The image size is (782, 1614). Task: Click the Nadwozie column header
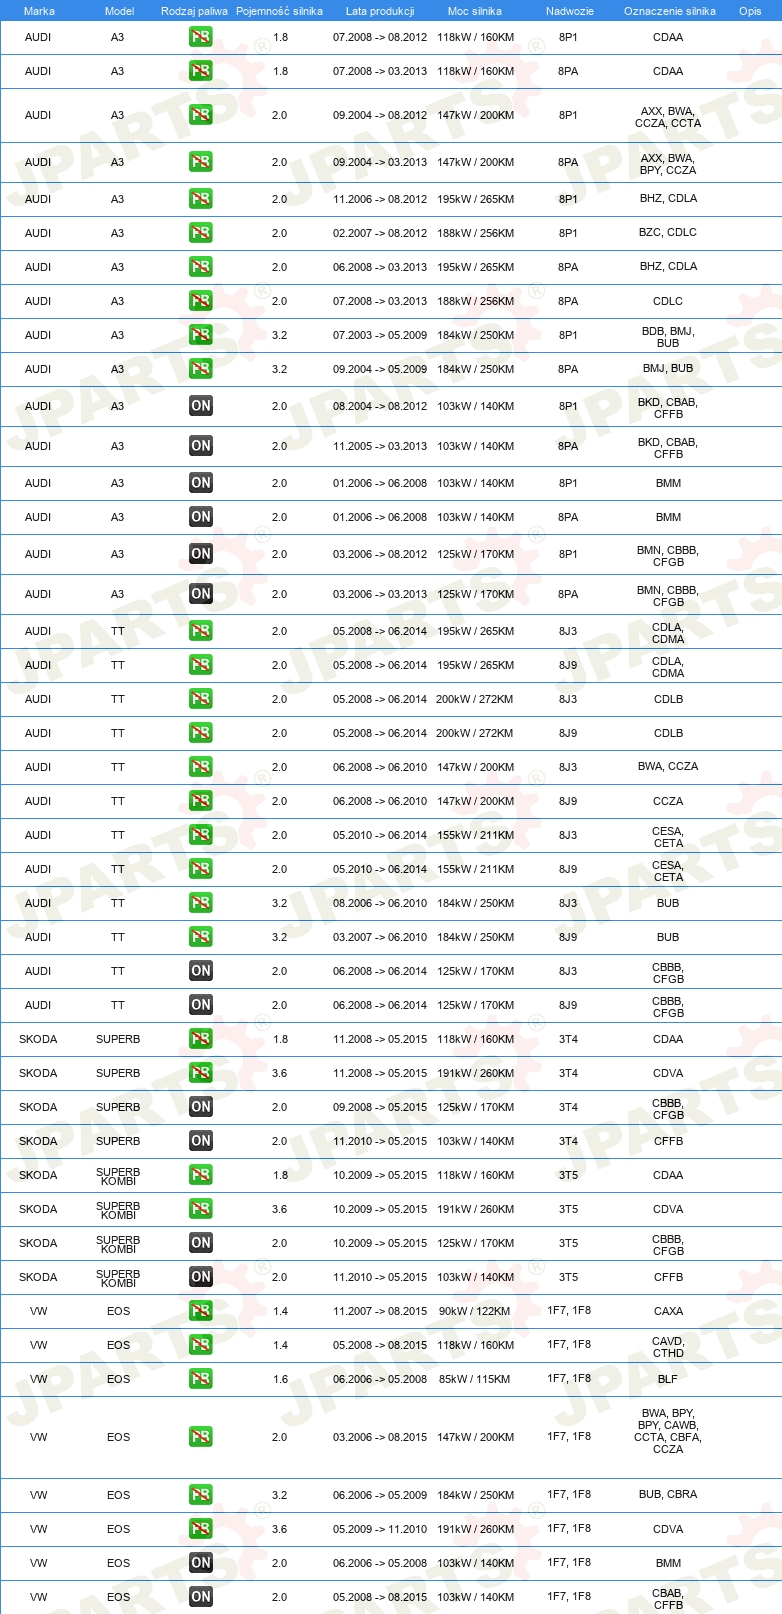(570, 11)
